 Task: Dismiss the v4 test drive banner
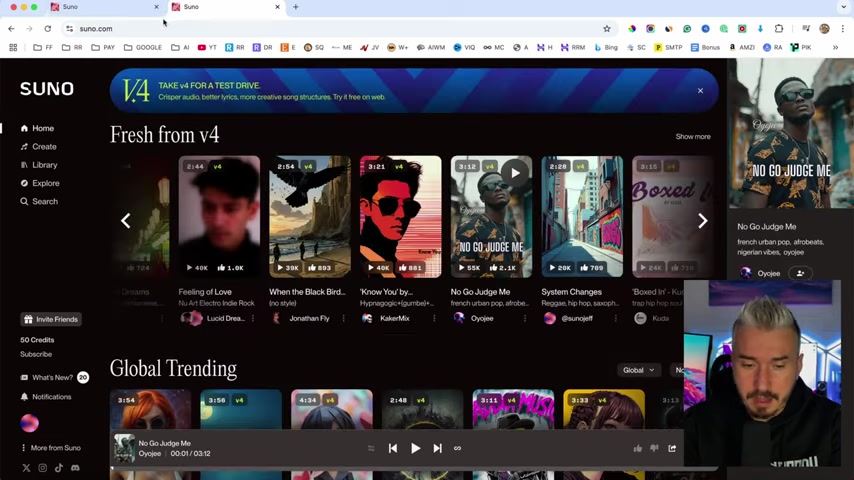[x=700, y=90]
